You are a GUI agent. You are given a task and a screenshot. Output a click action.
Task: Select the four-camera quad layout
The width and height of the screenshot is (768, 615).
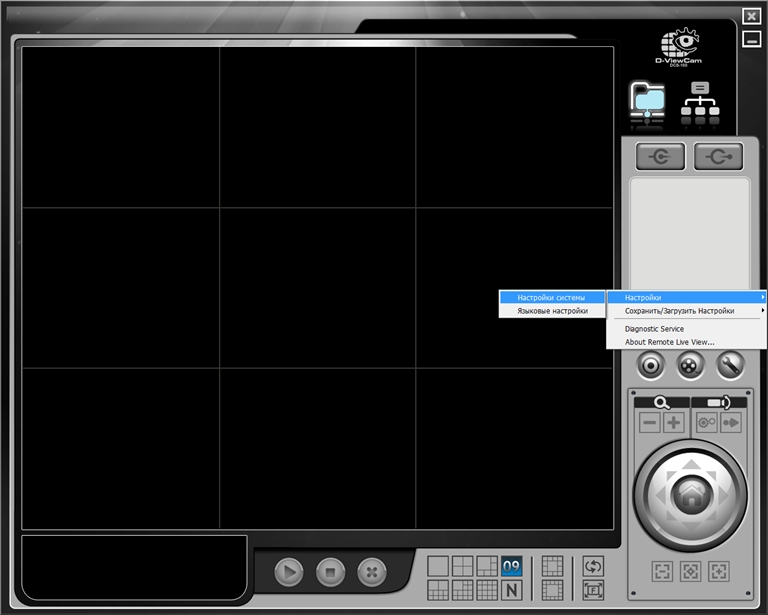click(462, 566)
